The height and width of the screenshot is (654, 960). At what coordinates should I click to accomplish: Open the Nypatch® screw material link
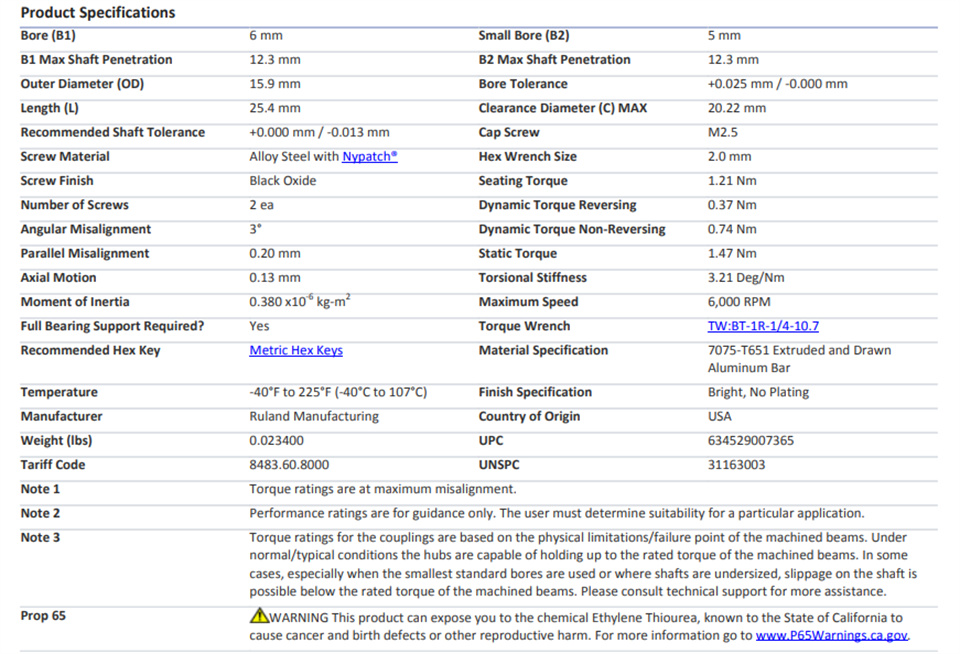pyautogui.click(x=370, y=157)
